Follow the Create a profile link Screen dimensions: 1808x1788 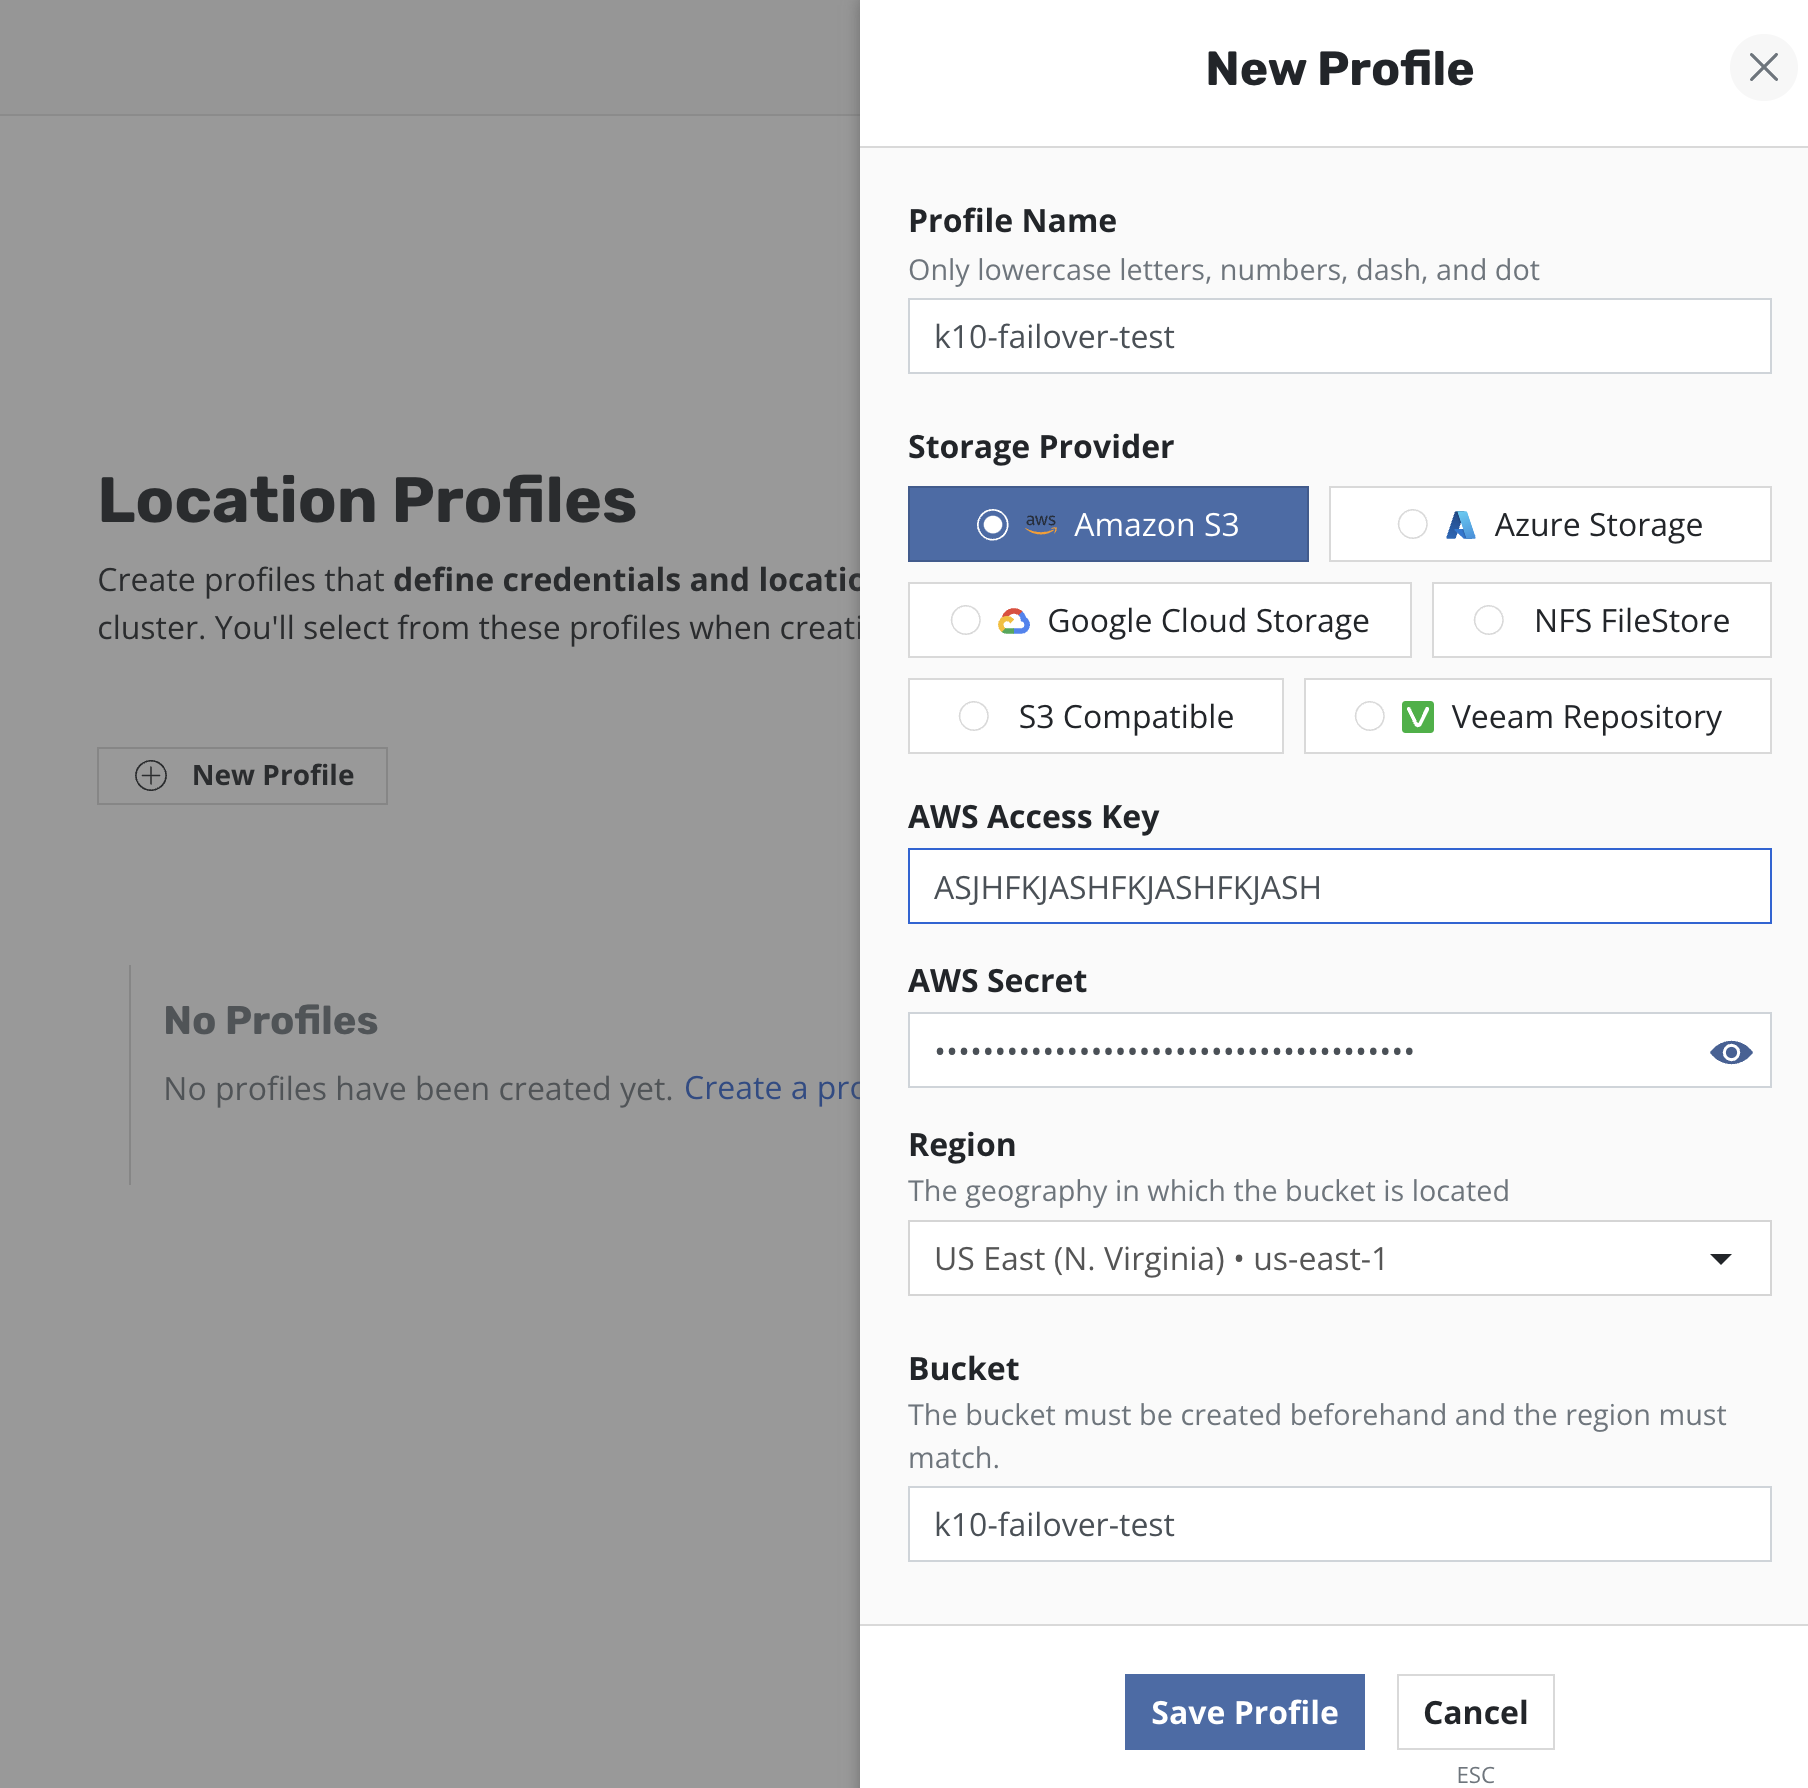coord(772,1088)
